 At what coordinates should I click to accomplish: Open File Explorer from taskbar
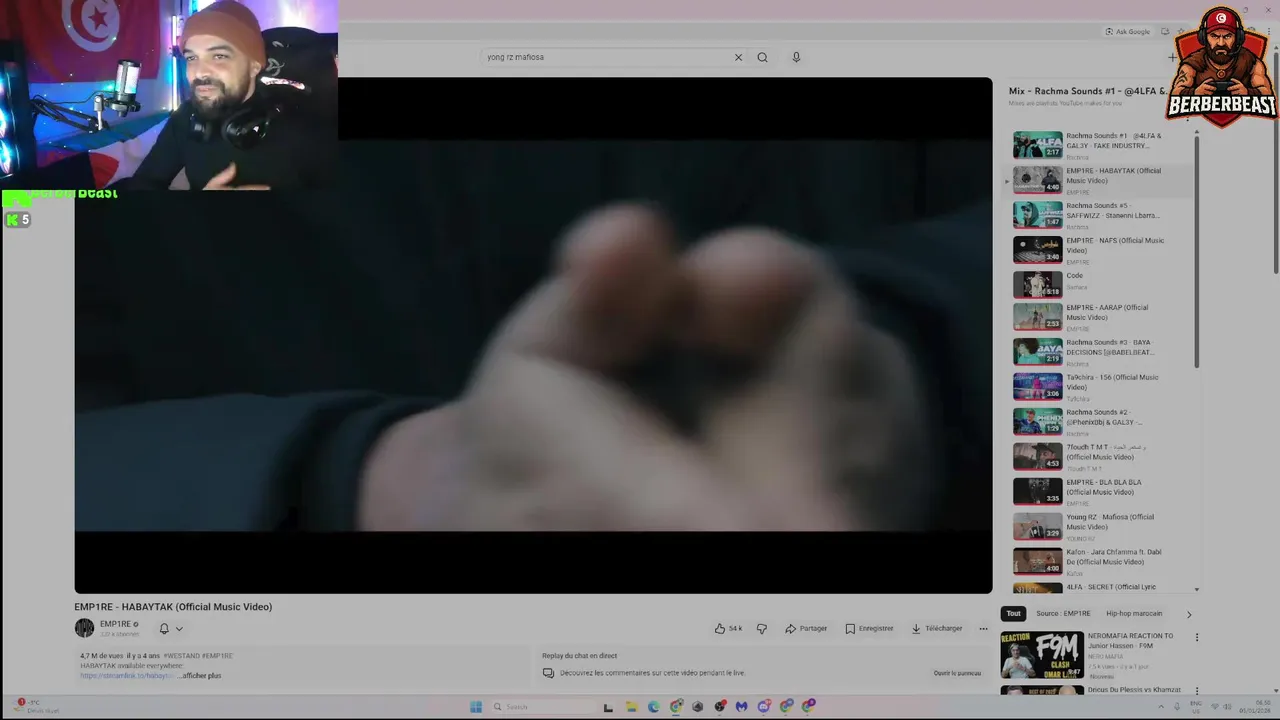[x=631, y=707]
